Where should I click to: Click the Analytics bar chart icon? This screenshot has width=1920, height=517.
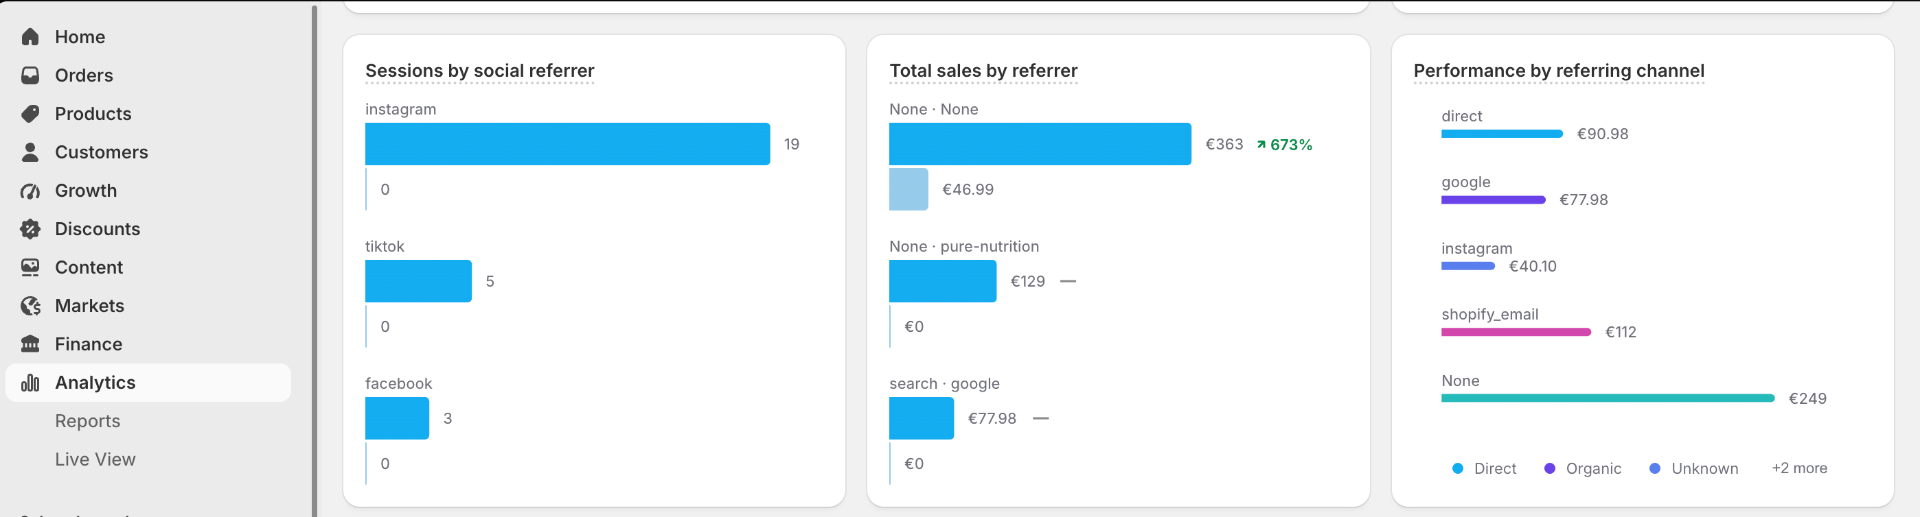point(31,383)
